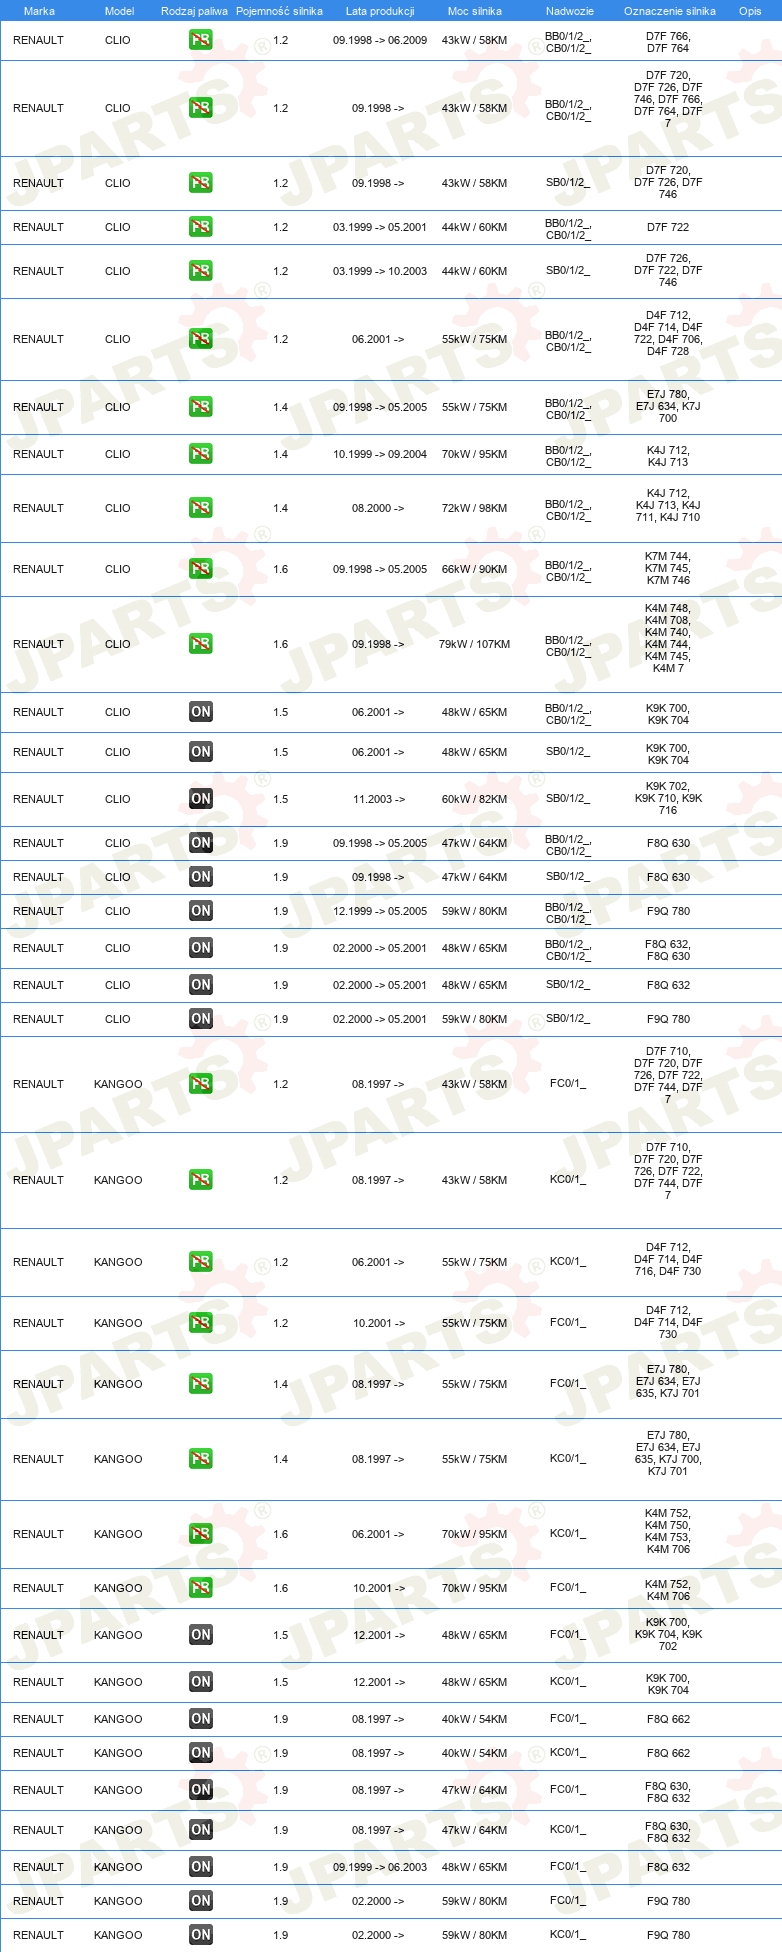The image size is (782, 1952).
Task: Click the Rodzaj paliwa column header
Action: pyautogui.click(x=194, y=11)
